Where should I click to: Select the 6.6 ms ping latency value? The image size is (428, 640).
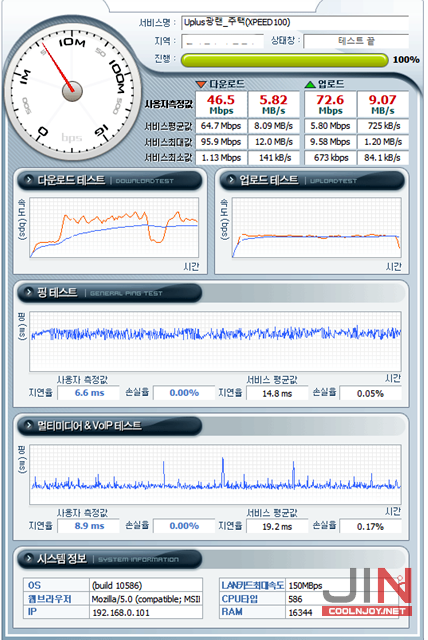(x=89, y=393)
